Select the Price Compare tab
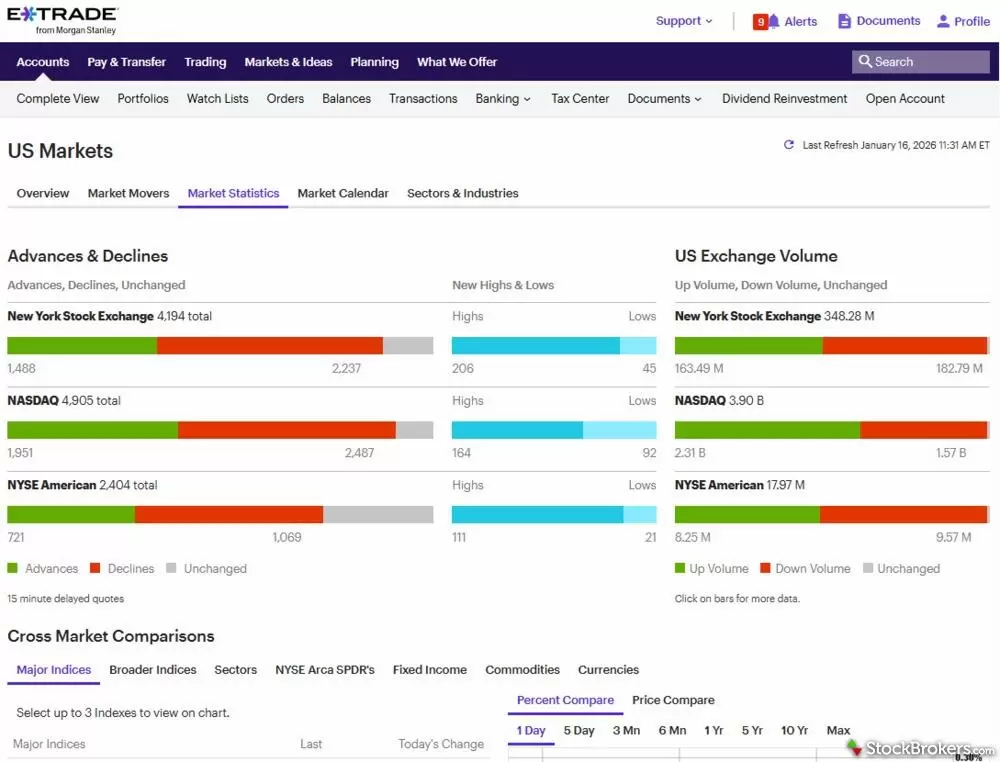This screenshot has width=1000, height=762. click(x=673, y=700)
